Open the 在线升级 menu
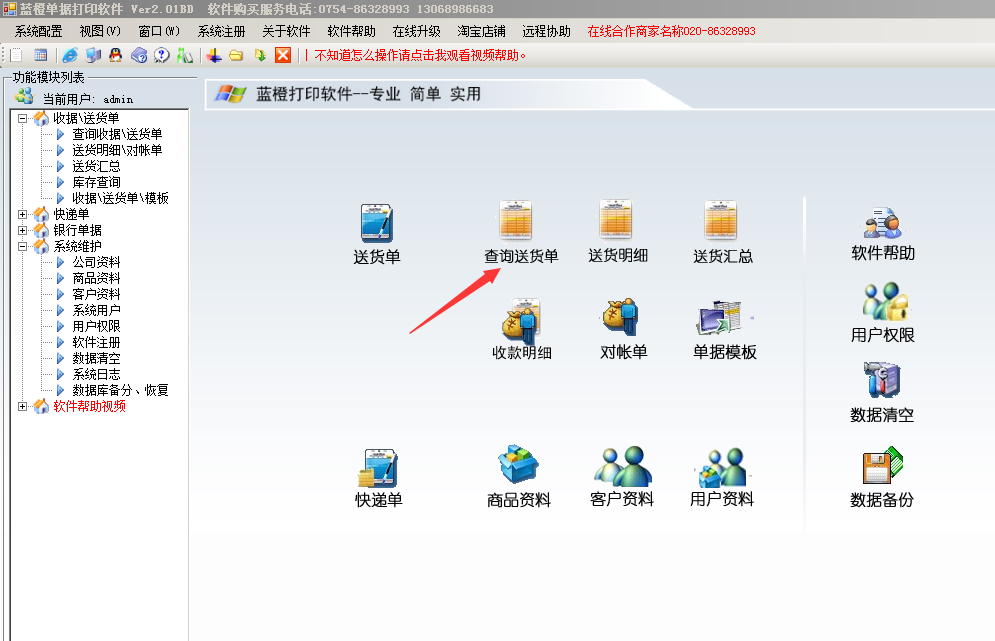The image size is (995, 641). (x=416, y=31)
